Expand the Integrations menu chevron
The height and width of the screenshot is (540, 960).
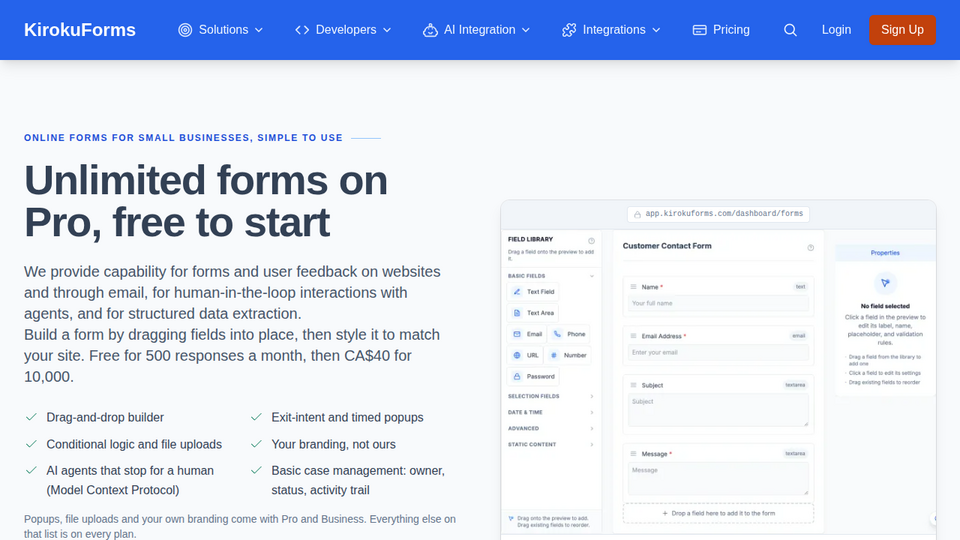656,30
